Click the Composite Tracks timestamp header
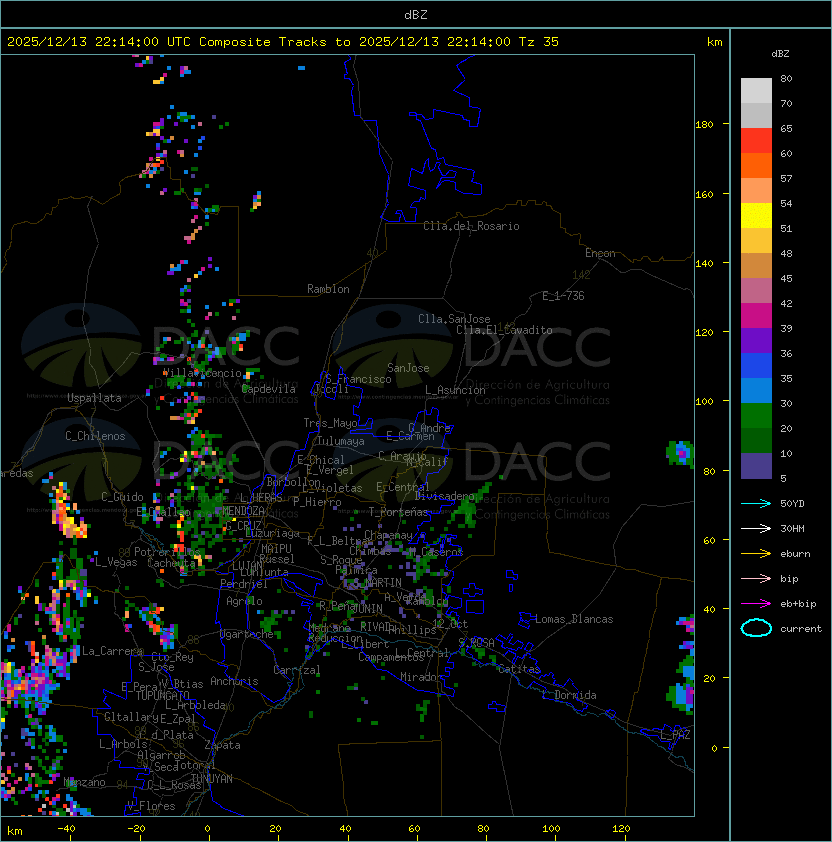 283,42
